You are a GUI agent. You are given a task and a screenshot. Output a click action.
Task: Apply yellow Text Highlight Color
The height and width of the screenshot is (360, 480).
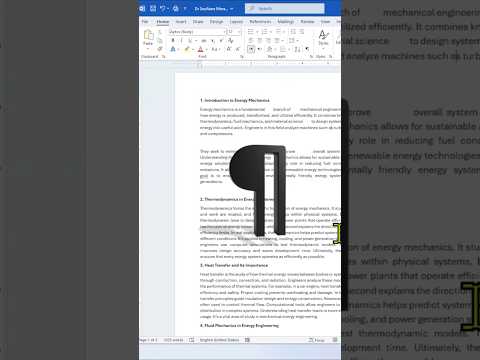click(x=187, y=49)
